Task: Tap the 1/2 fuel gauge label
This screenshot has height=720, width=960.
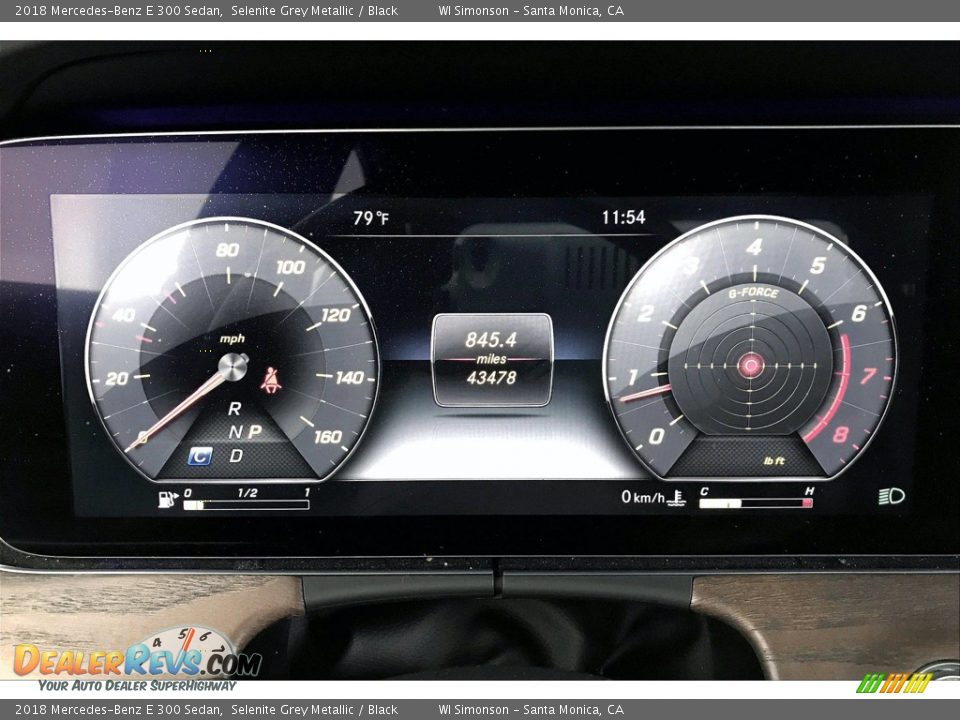Action: (x=247, y=493)
